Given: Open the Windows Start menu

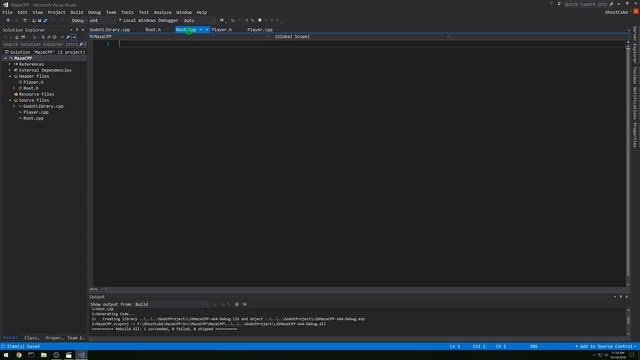Looking at the screenshot, I should coord(6,355).
